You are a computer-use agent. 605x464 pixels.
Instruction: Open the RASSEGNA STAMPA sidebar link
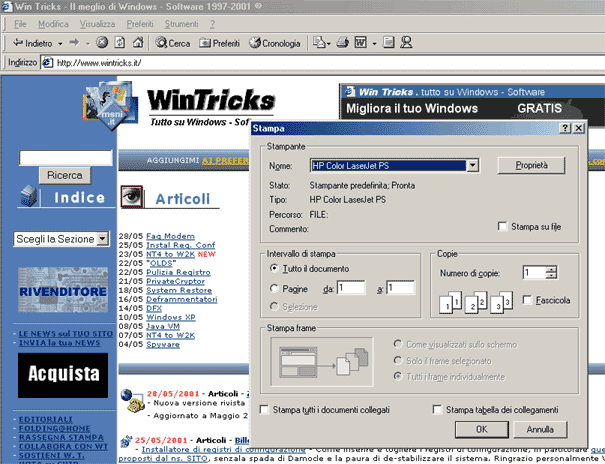point(61,437)
